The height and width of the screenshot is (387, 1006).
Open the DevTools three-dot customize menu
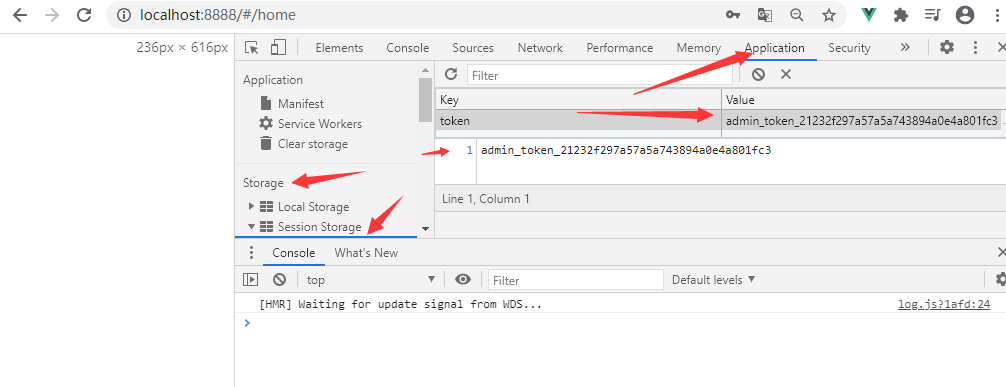975,47
